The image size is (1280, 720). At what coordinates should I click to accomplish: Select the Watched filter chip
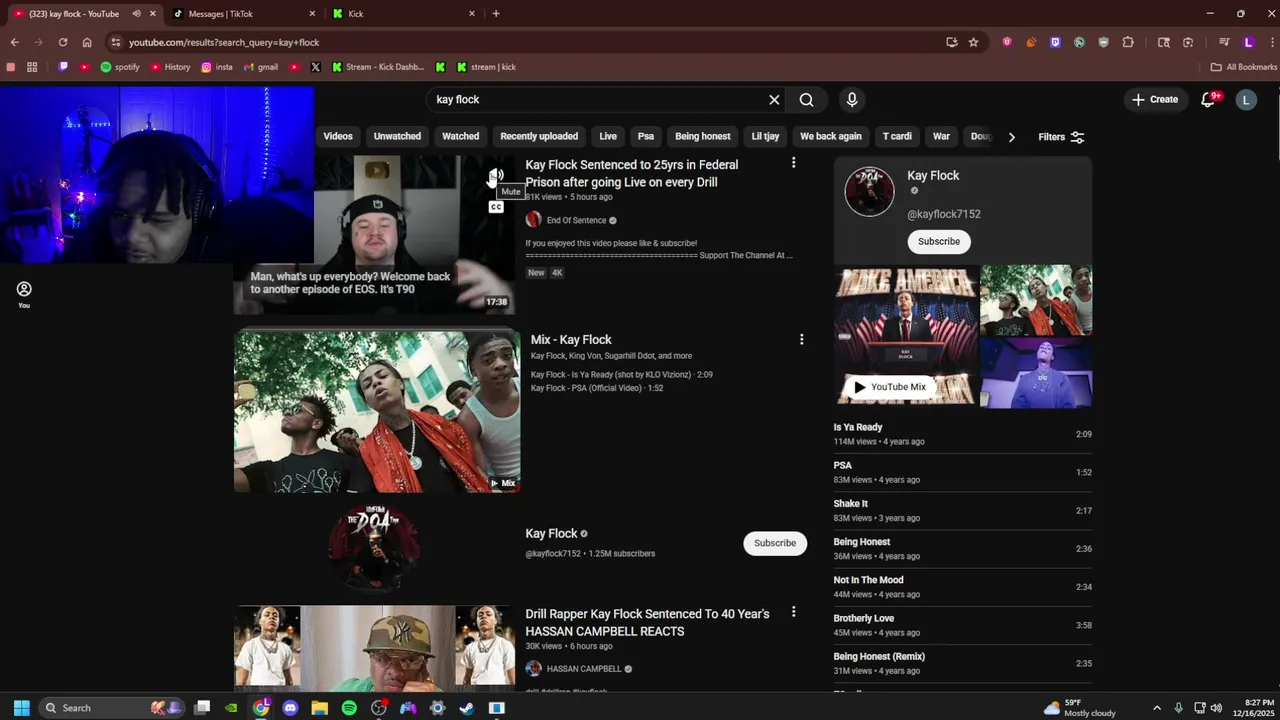tap(461, 136)
